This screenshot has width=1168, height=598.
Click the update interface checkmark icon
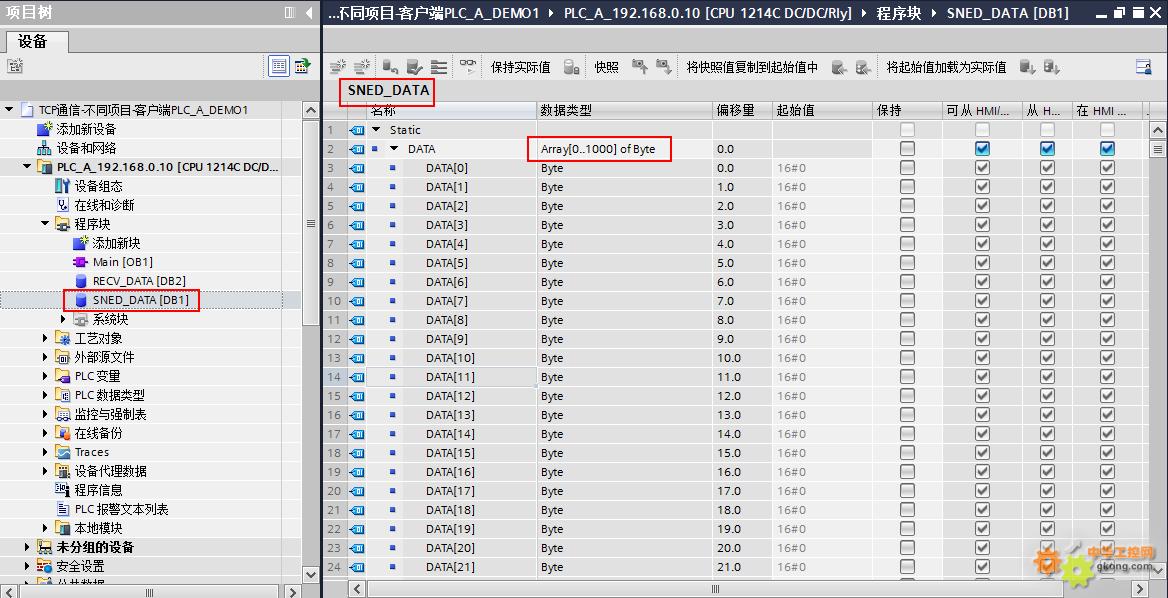coord(415,67)
